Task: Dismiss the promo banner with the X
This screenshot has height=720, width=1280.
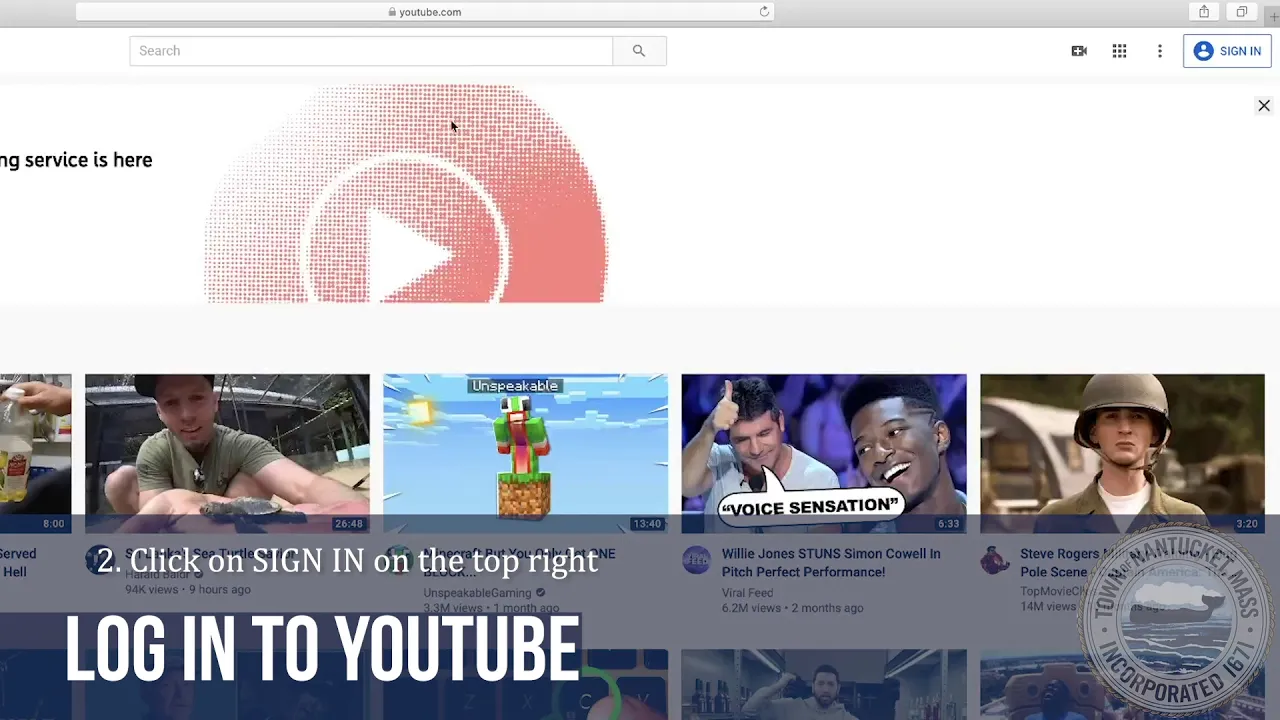Action: click(1264, 106)
